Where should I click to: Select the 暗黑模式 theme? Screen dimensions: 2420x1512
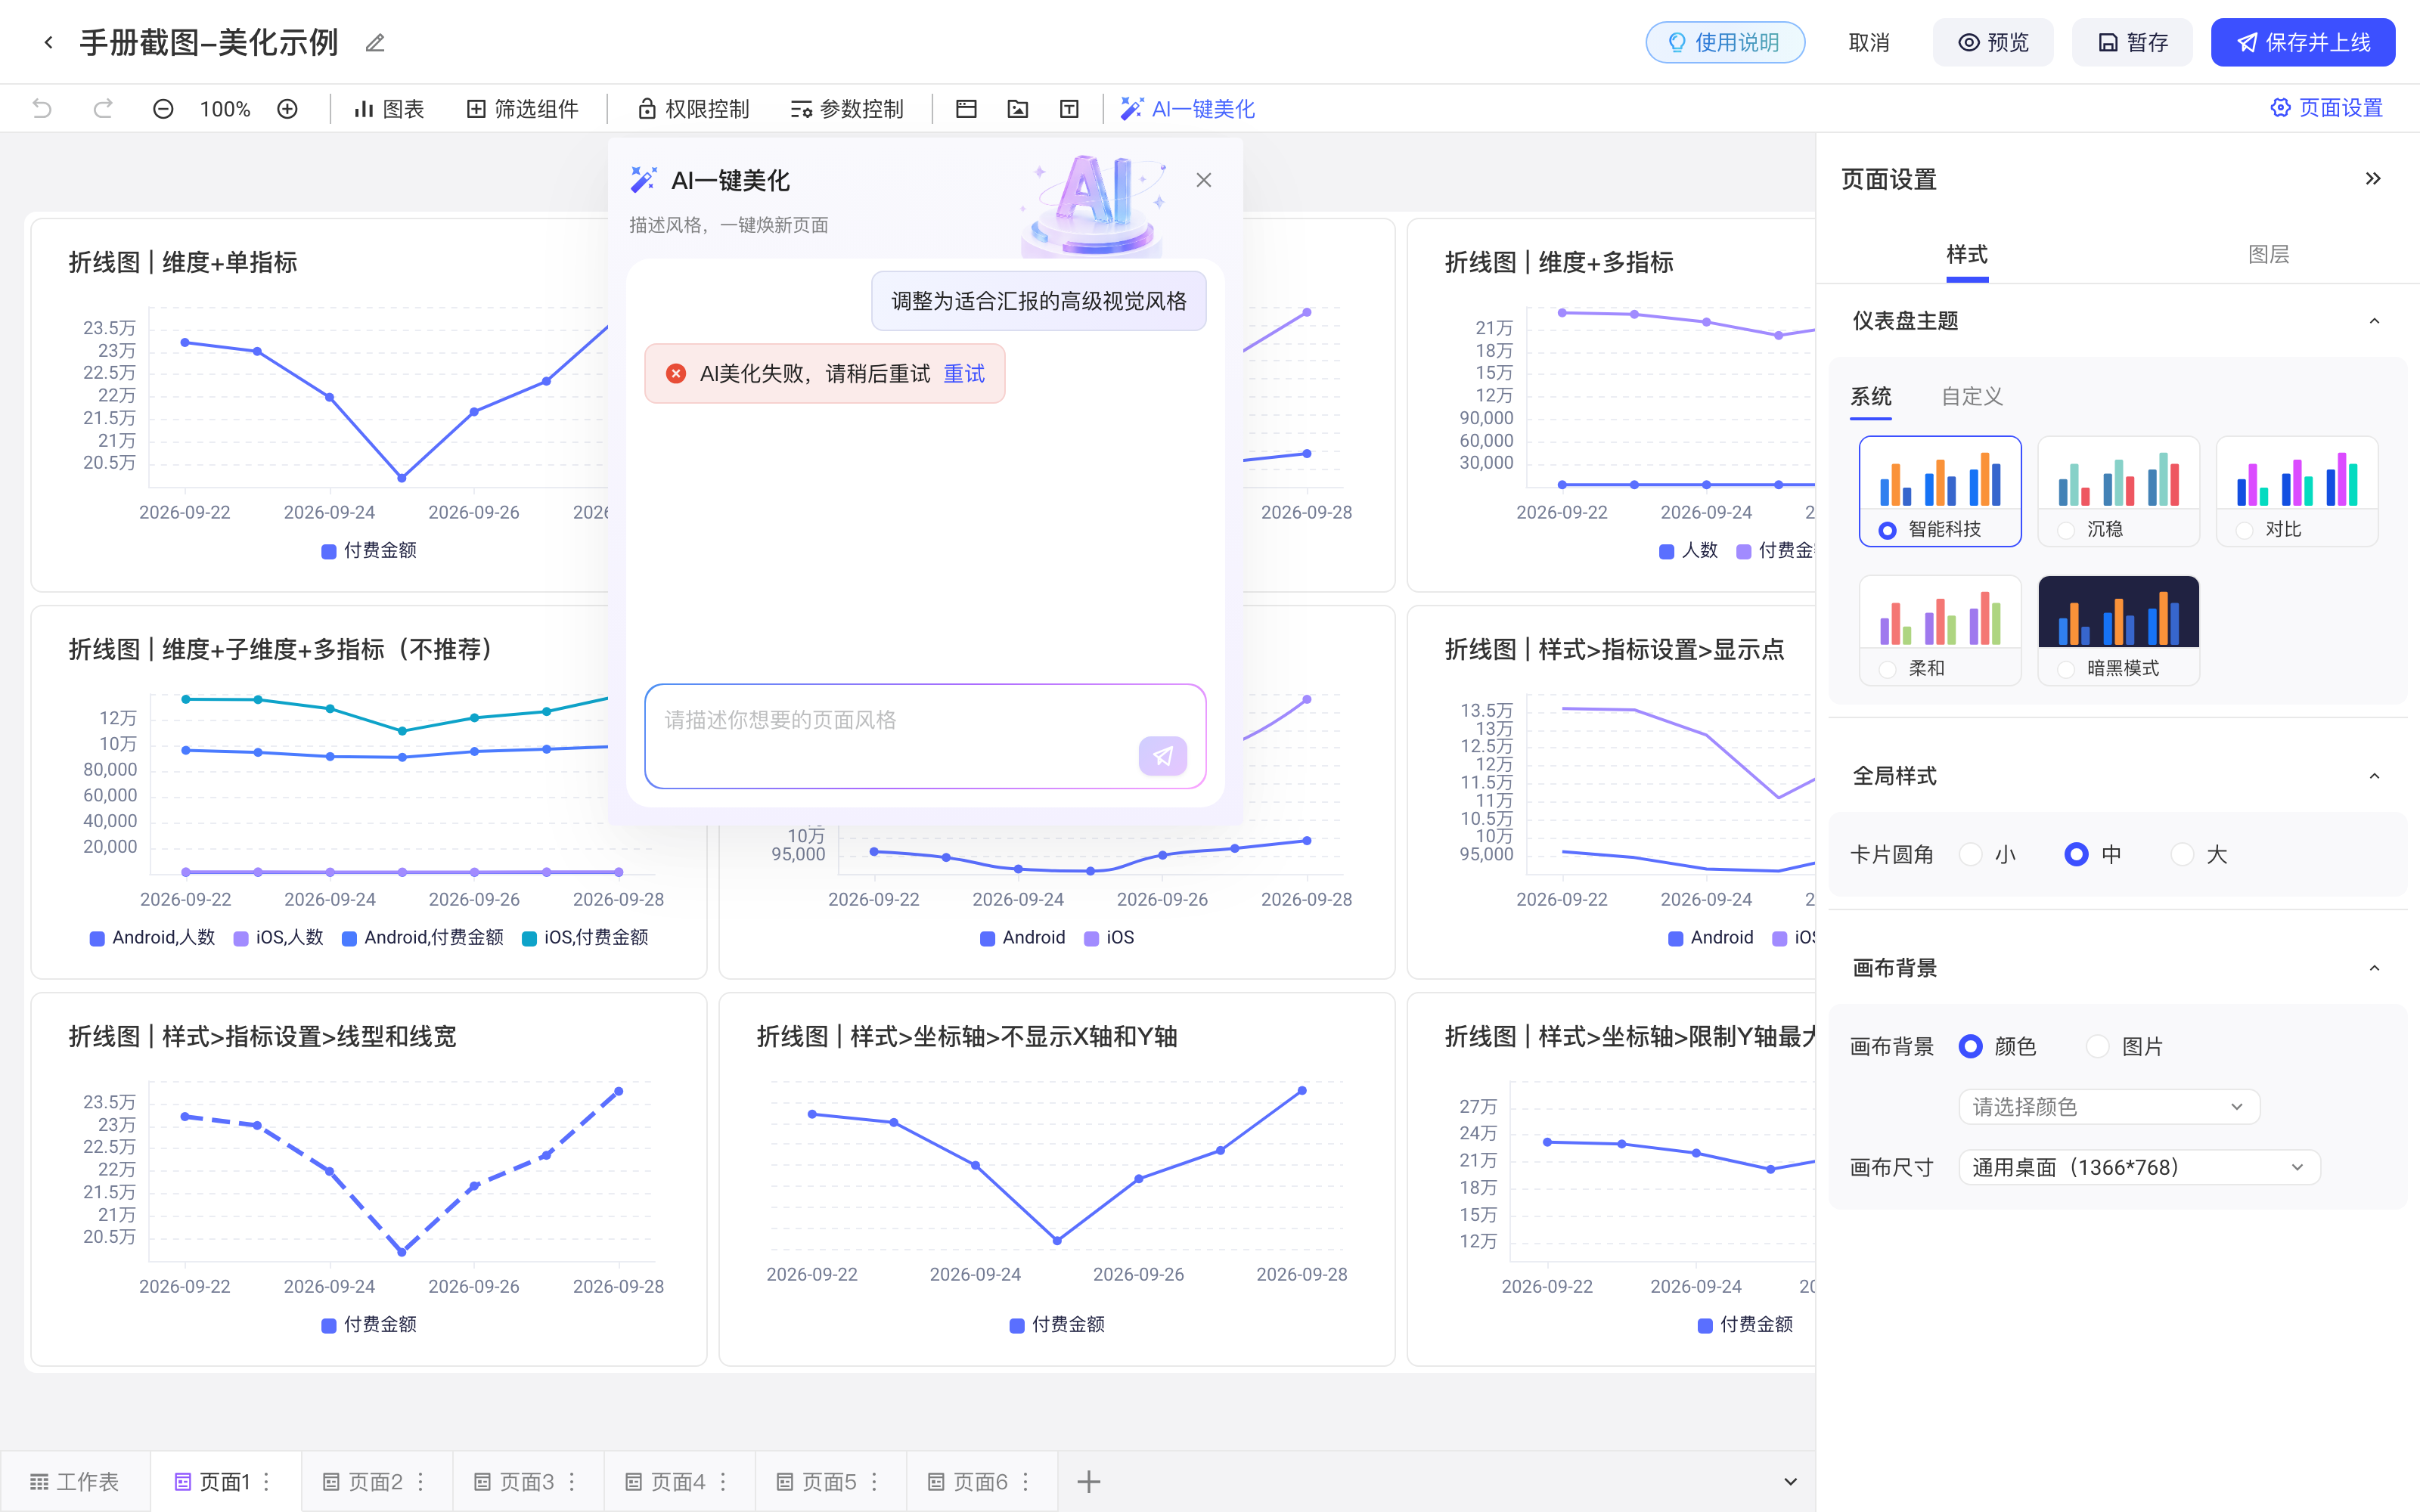pyautogui.click(x=2118, y=630)
